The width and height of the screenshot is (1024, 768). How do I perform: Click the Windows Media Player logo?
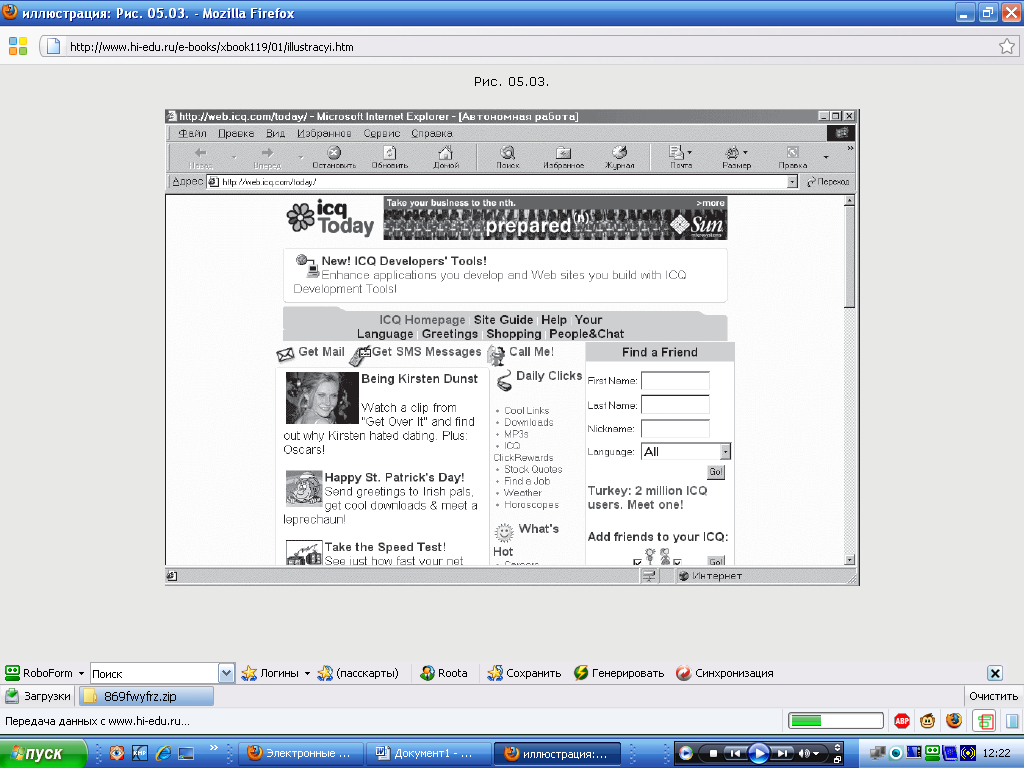tap(686, 754)
